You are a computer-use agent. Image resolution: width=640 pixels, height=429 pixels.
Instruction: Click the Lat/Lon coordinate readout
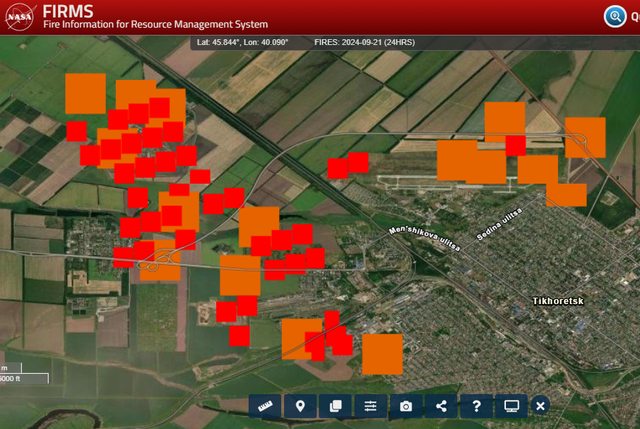click(242, 43)
